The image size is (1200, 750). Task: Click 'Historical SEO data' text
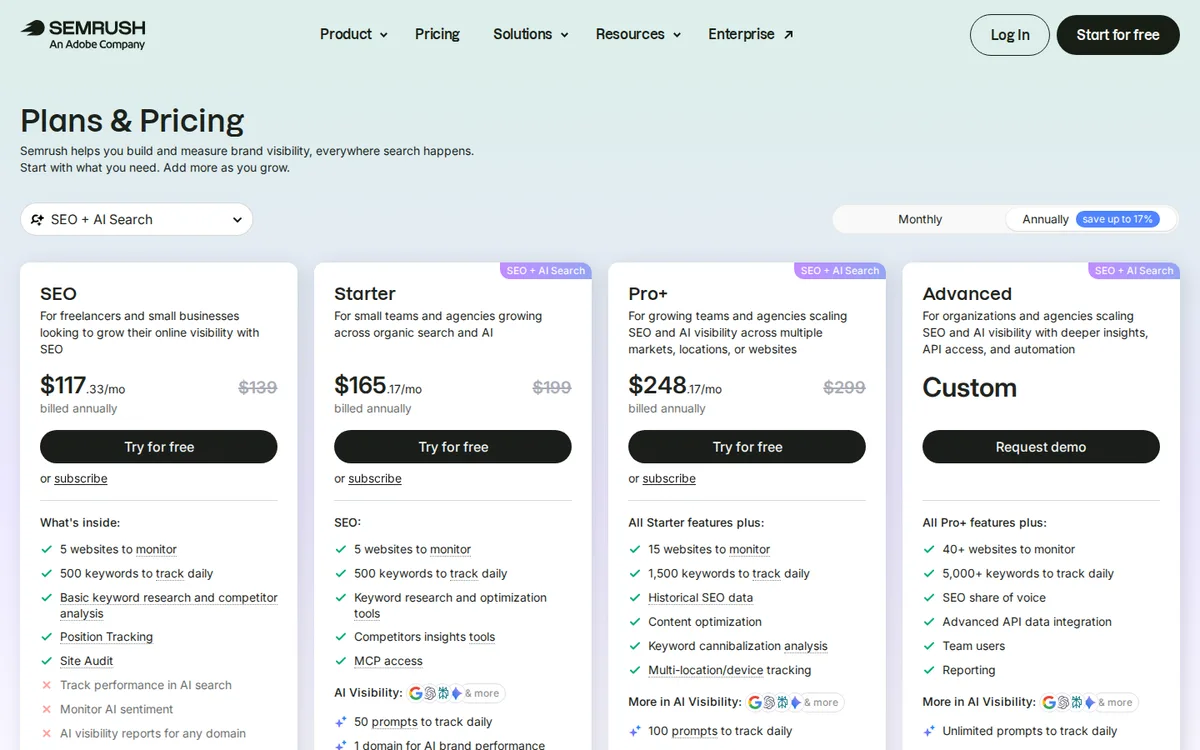tap(700, 598)
